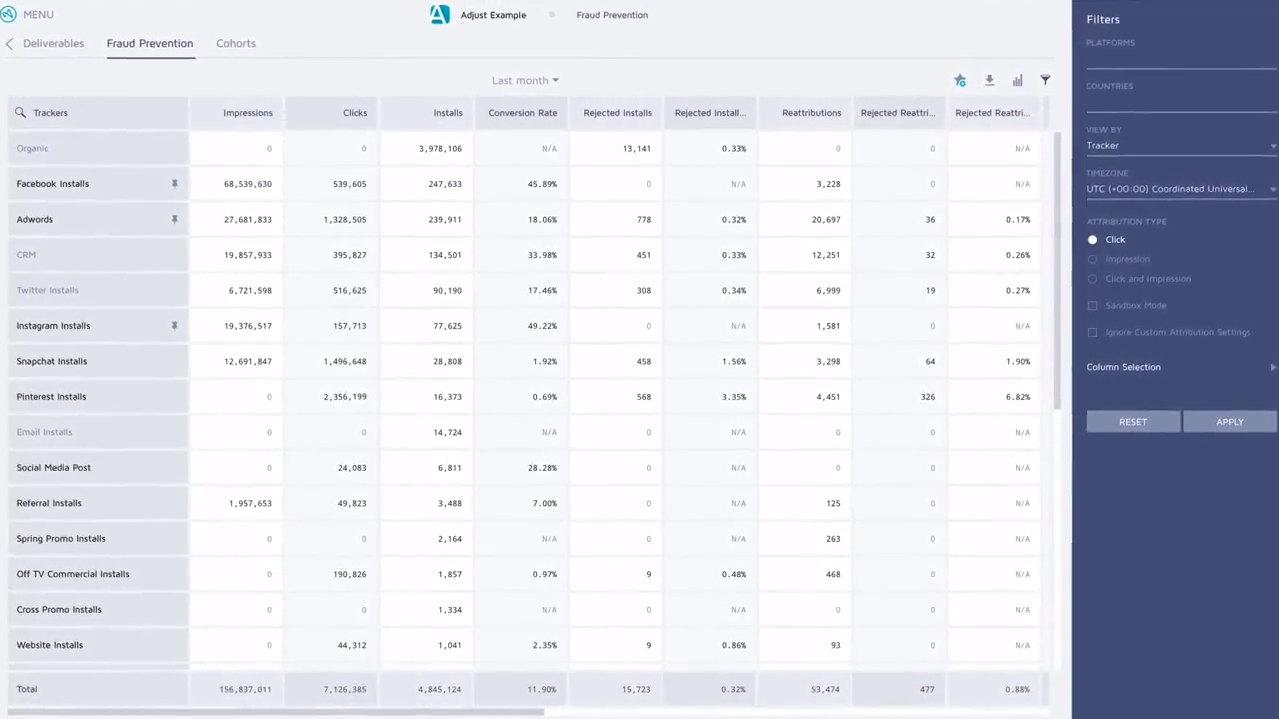Select the Click attribution type radio button
Image resolution: width=1279 pixels, height=719 pixels.
click(x=1092, y=240)
